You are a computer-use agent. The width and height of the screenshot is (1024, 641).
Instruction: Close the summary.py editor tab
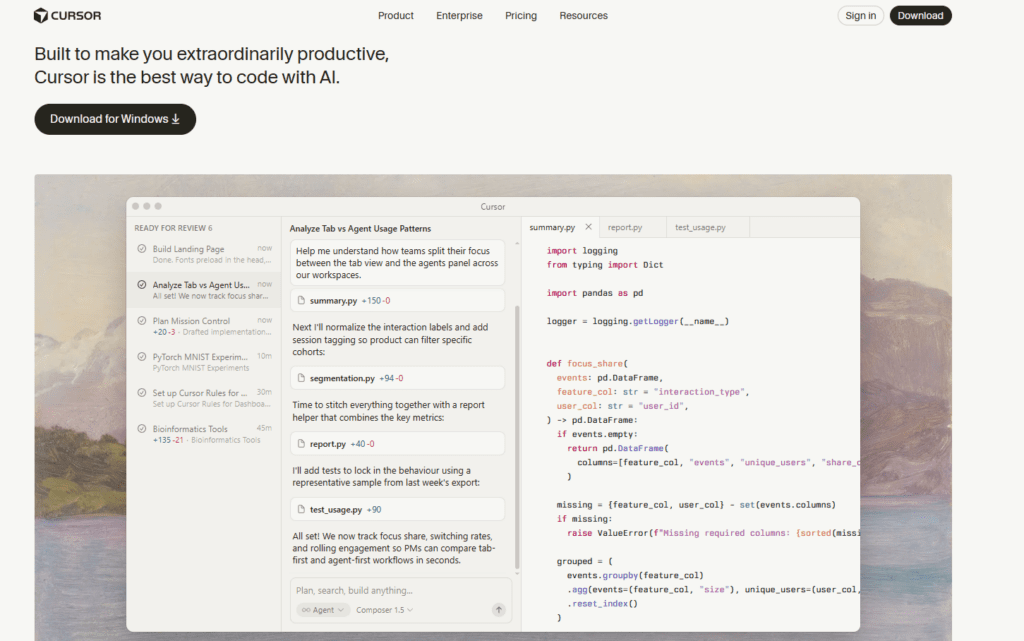coord(589,227)
